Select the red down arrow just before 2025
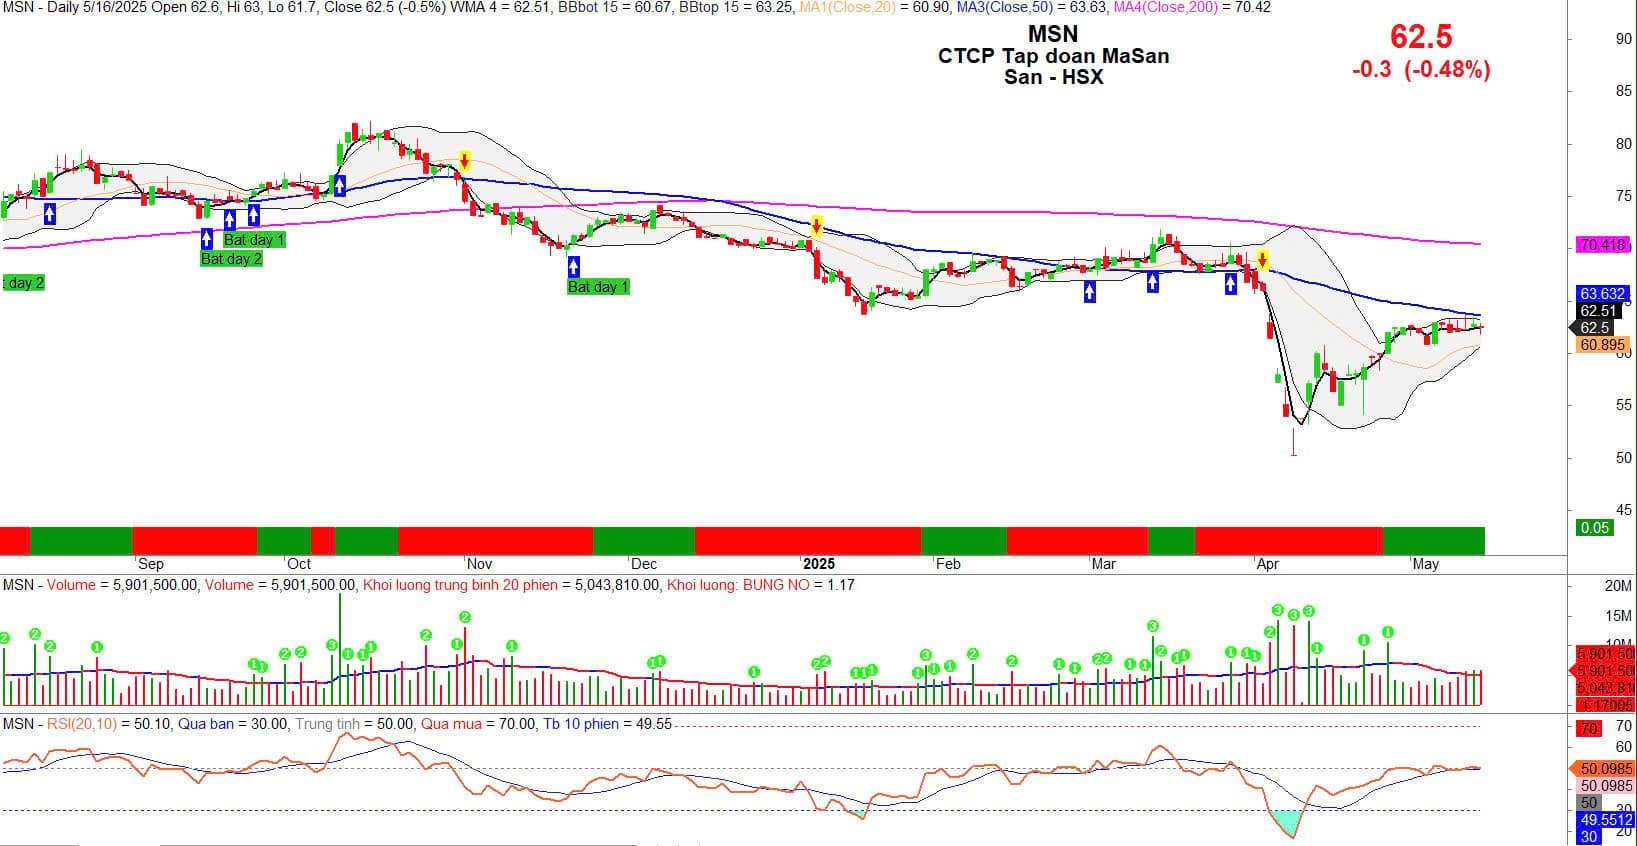 pos(816,226)
